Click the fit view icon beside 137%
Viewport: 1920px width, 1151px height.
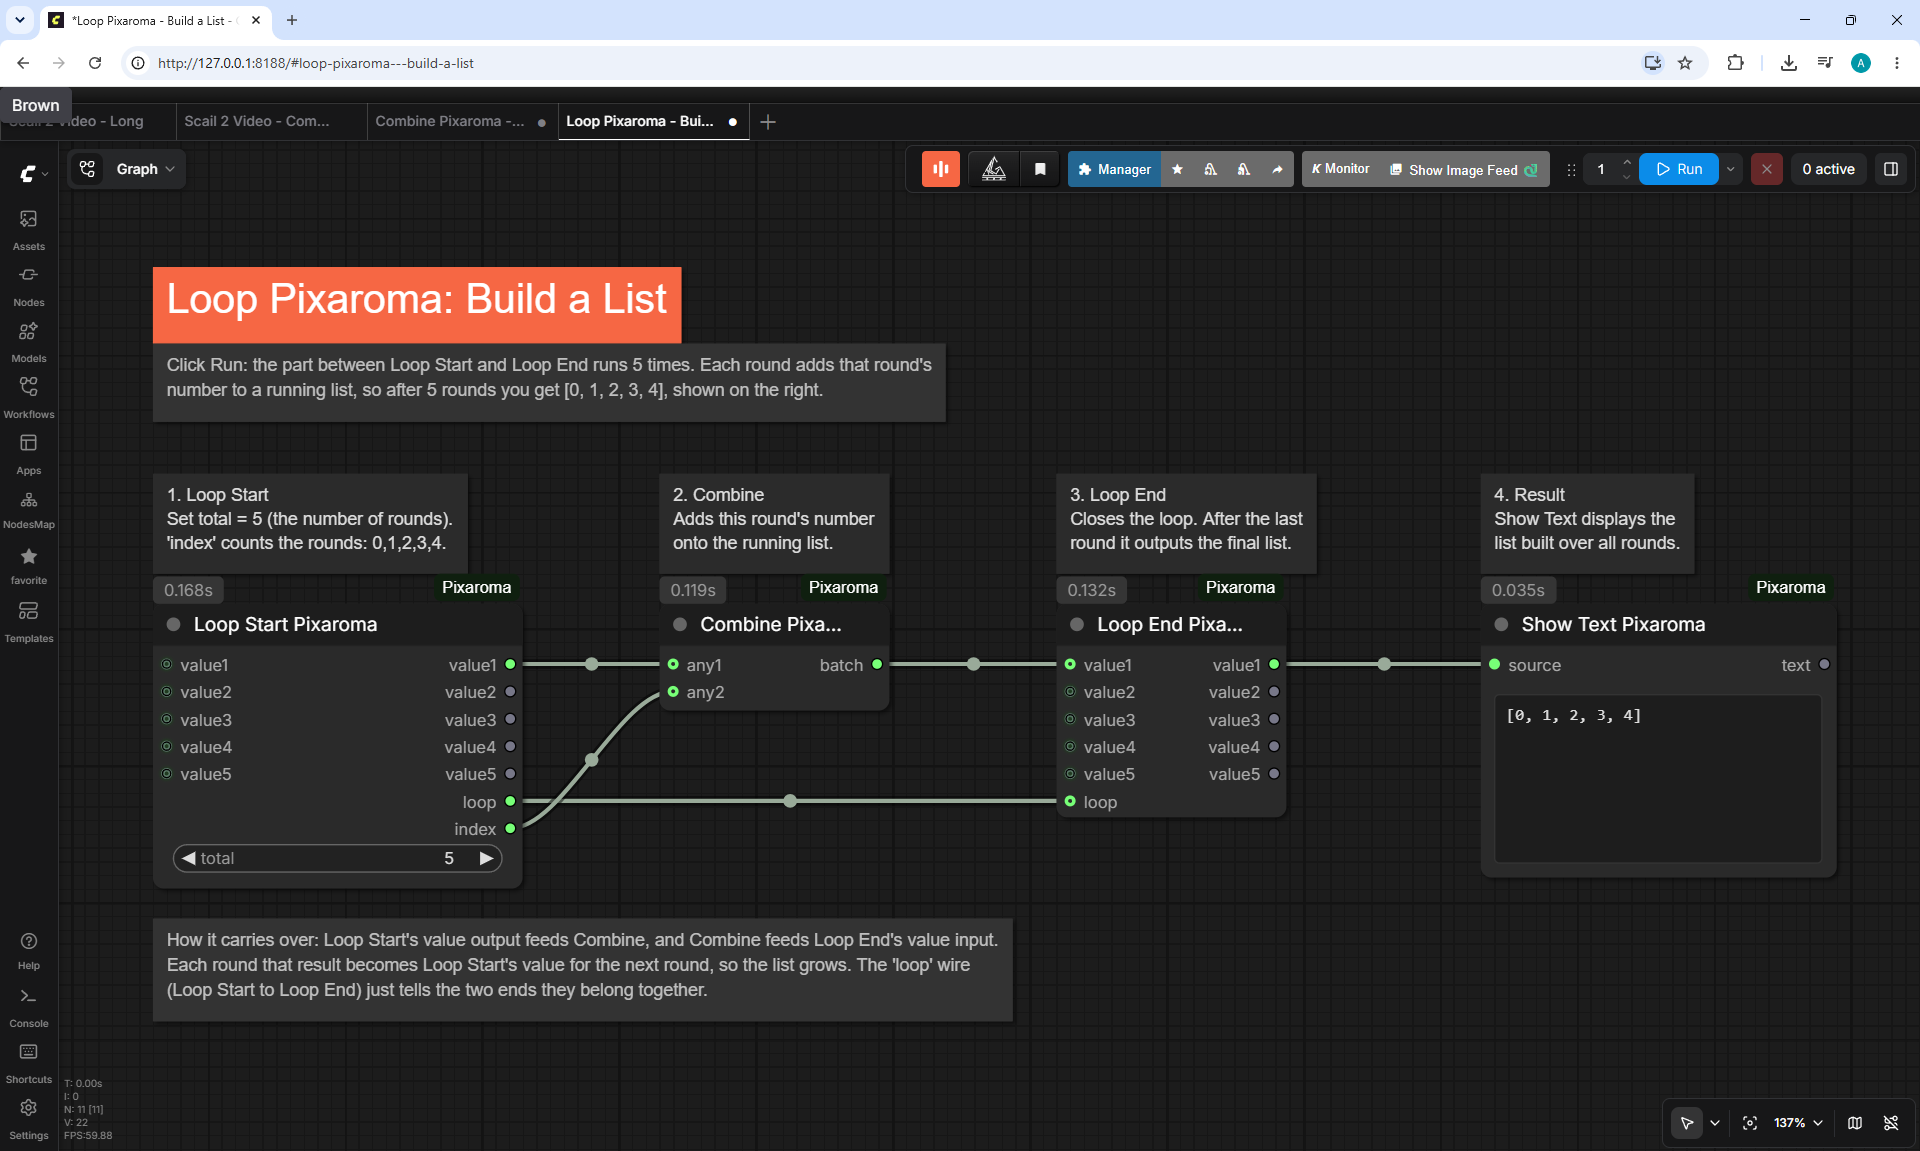pyautogui.click(x=1750, y=1123)
